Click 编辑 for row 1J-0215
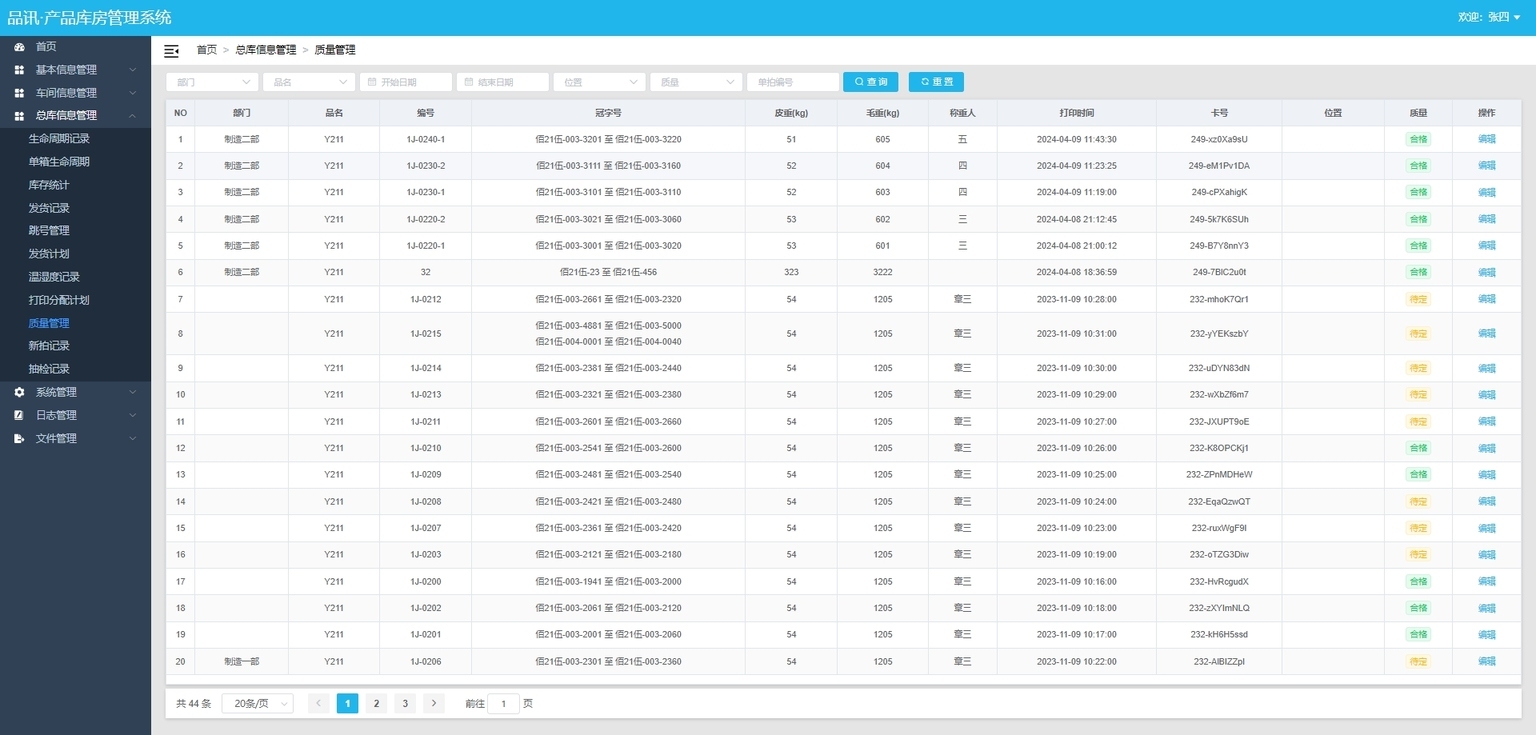The height and width of the screenshot is (735, 1536). click(x=1487, y=334)
